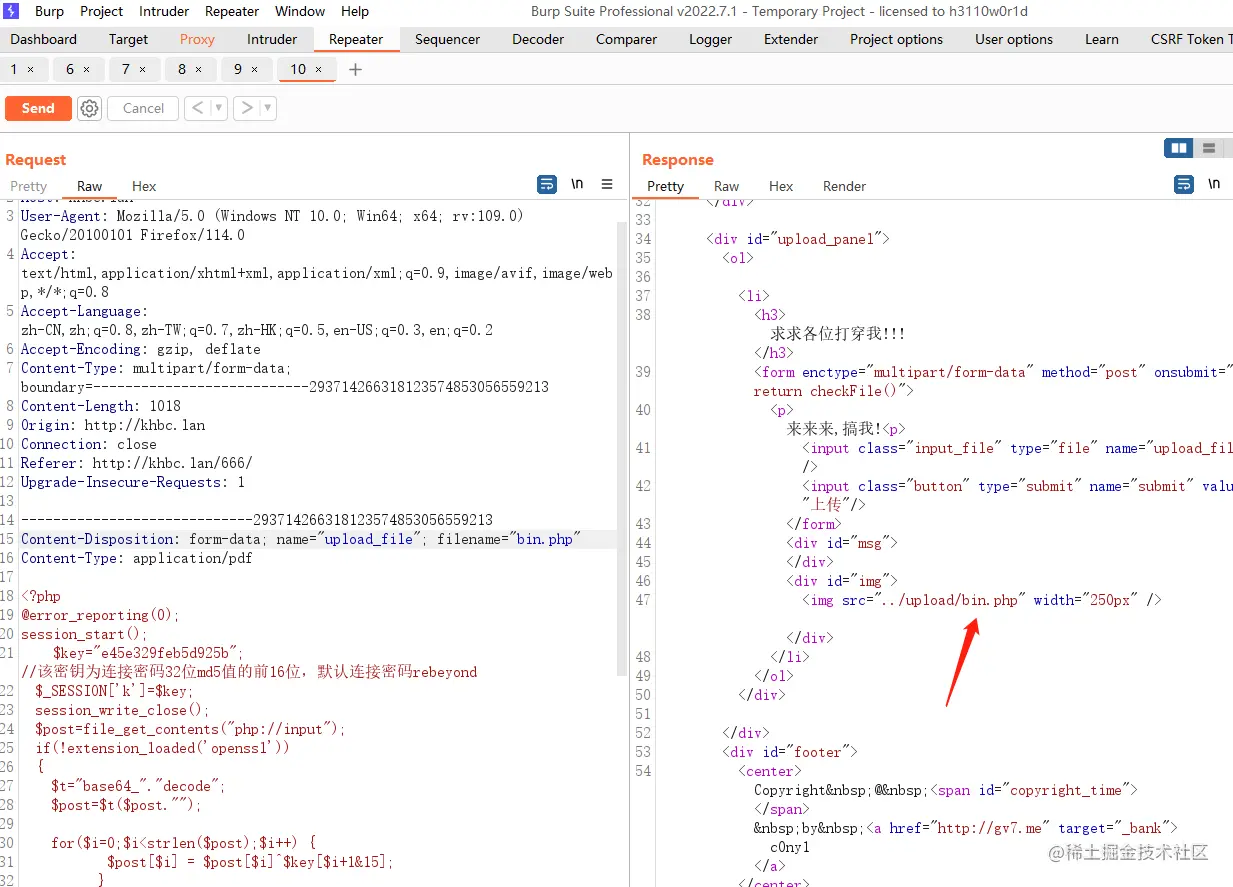The width and height of the screenshot is (1233, 887).
Task: Show Response in Raw view
Action: [727, 186]
